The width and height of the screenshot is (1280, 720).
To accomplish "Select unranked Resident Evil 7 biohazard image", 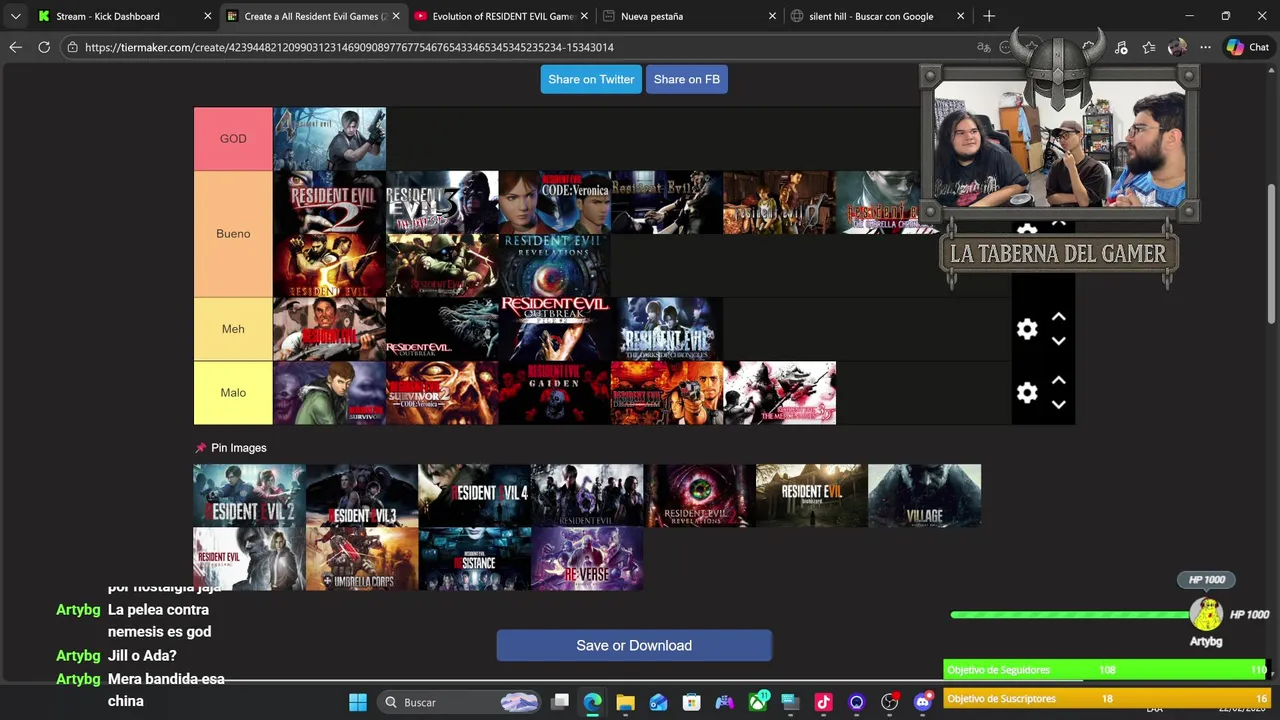I will point(812,495).
